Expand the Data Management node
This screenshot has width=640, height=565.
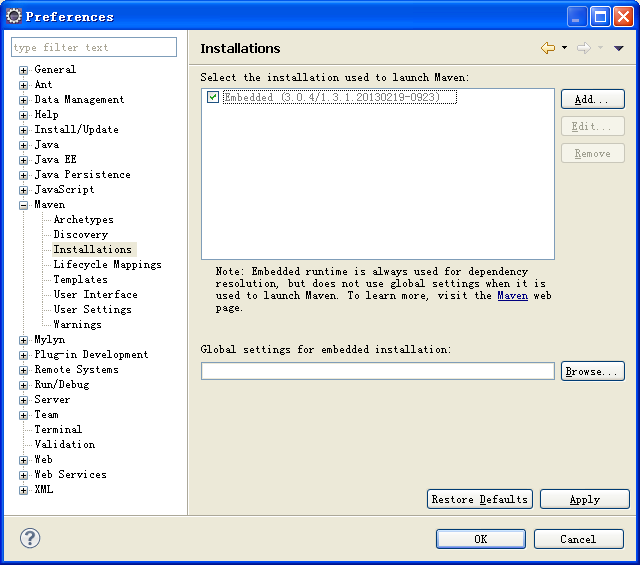23,100
